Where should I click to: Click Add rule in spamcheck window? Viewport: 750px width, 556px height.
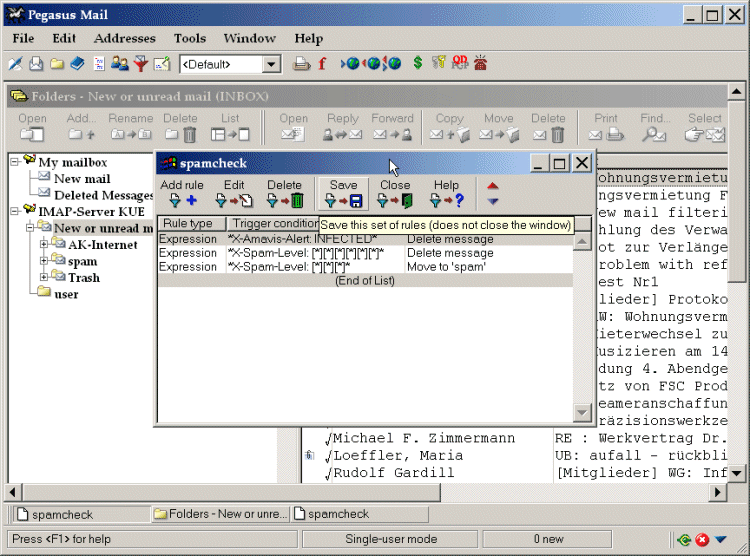point(182,193)
